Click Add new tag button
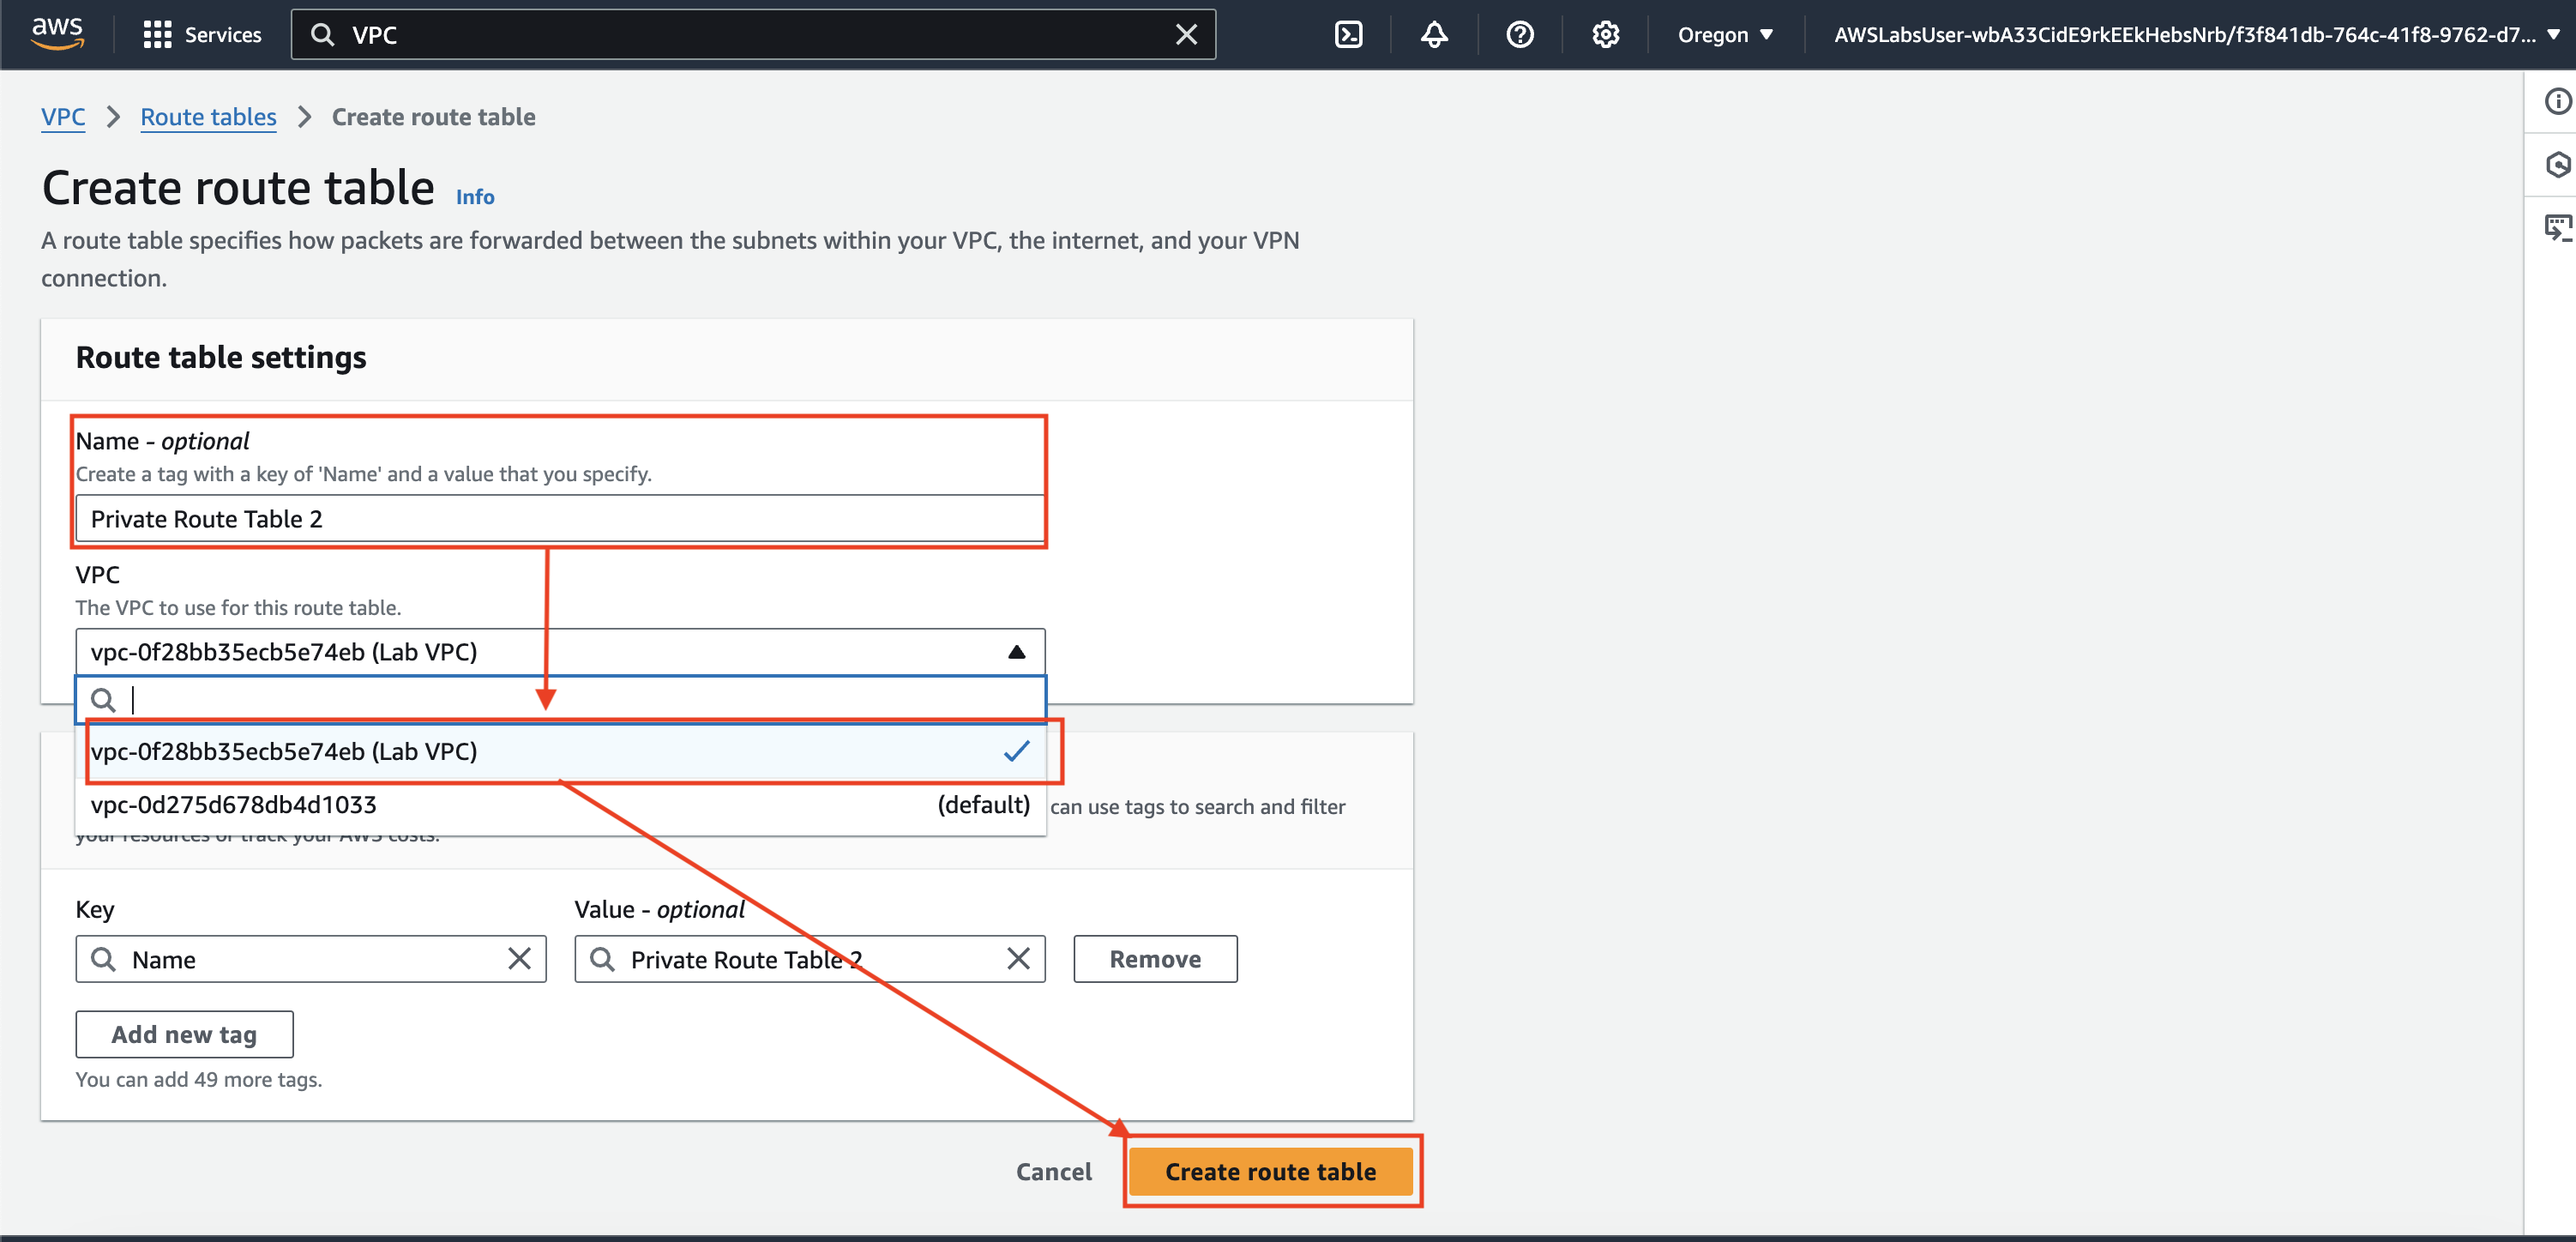 pyautogui.click(x=184, y=1034)
